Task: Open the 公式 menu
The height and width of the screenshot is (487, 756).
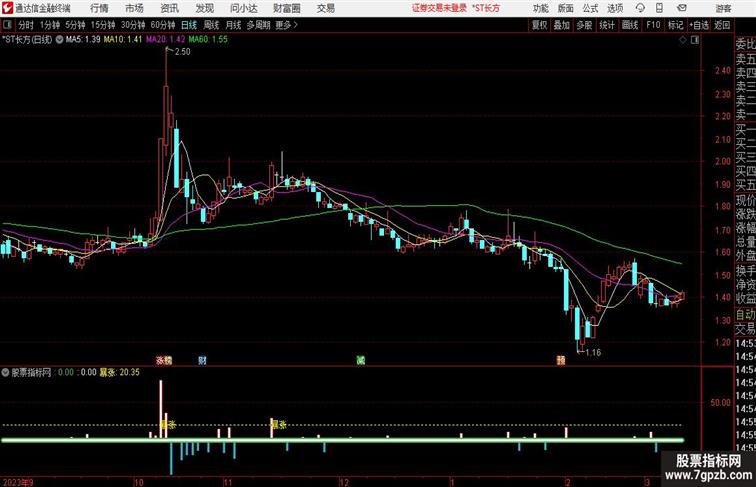Action: click(x=590, y=8)
